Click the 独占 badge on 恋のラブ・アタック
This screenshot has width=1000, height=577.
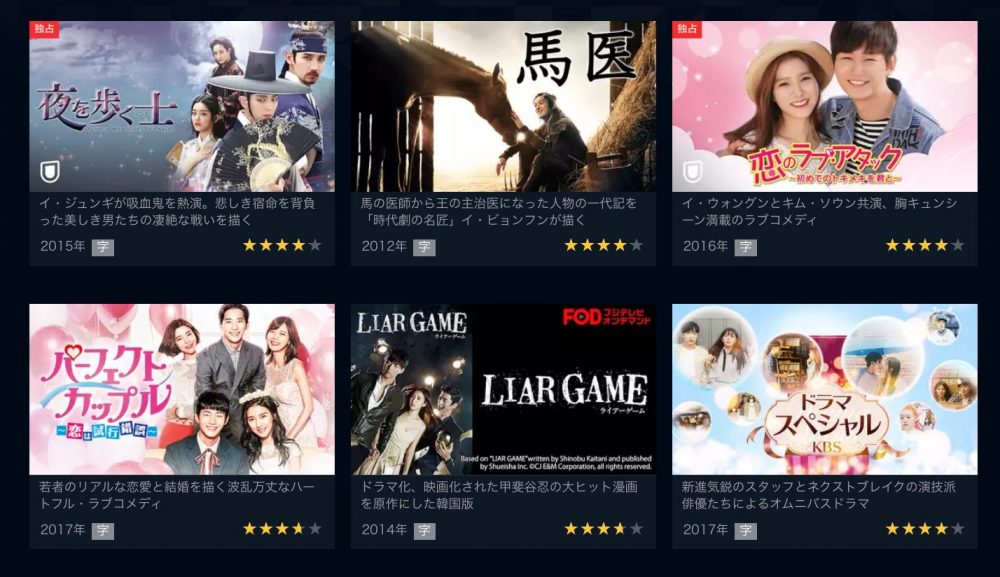[x=687, y=29]
